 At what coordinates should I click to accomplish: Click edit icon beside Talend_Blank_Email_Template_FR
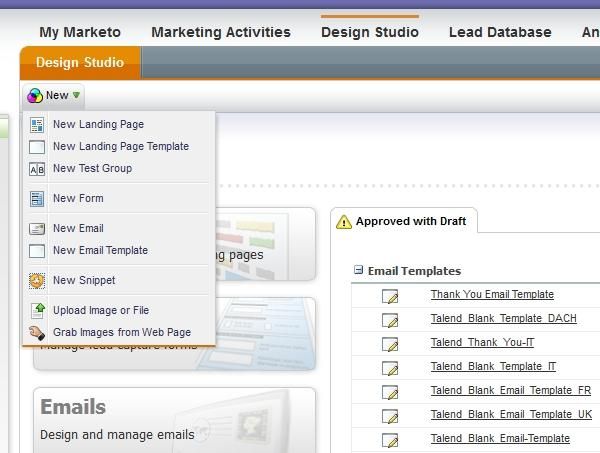[x=390, y=392]
